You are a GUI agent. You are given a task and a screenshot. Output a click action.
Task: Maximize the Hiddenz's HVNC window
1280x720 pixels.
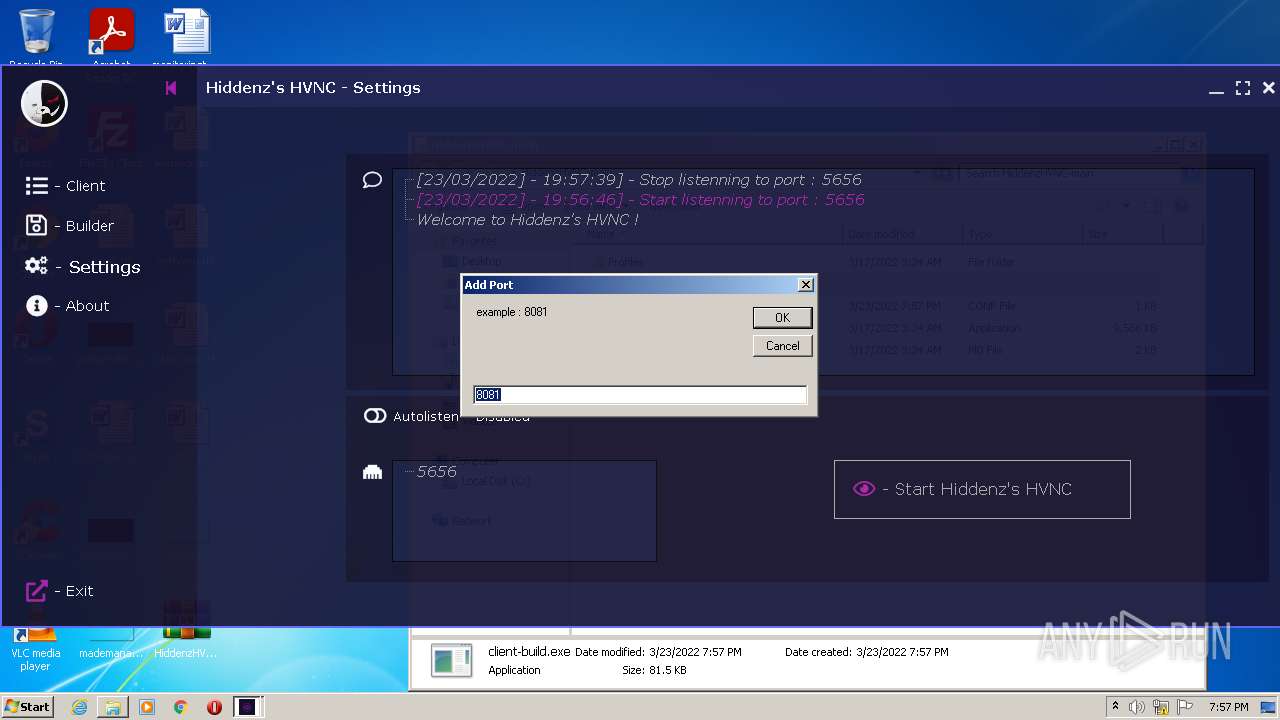[x=1243, y=88]
